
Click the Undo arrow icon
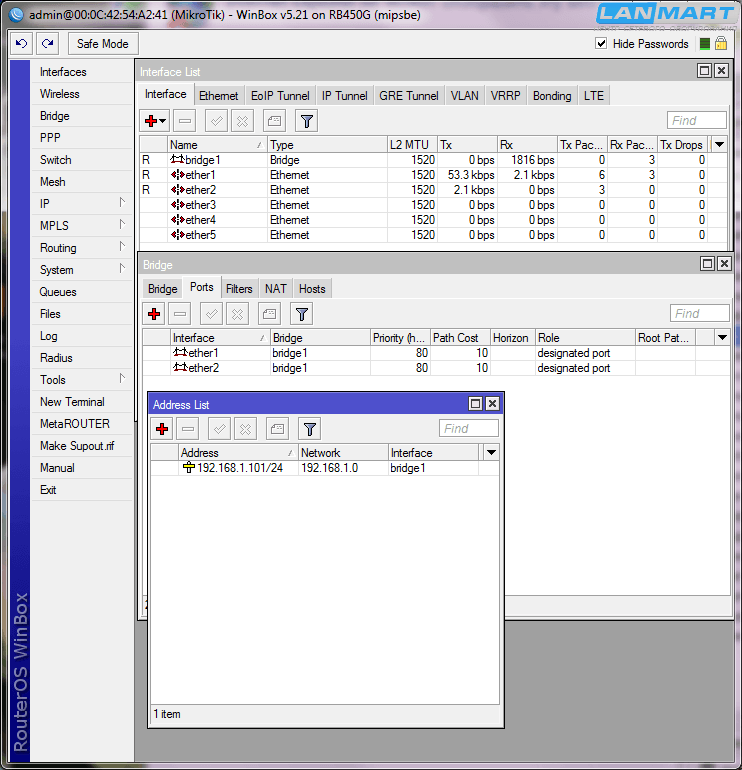(x=22, y=44)
